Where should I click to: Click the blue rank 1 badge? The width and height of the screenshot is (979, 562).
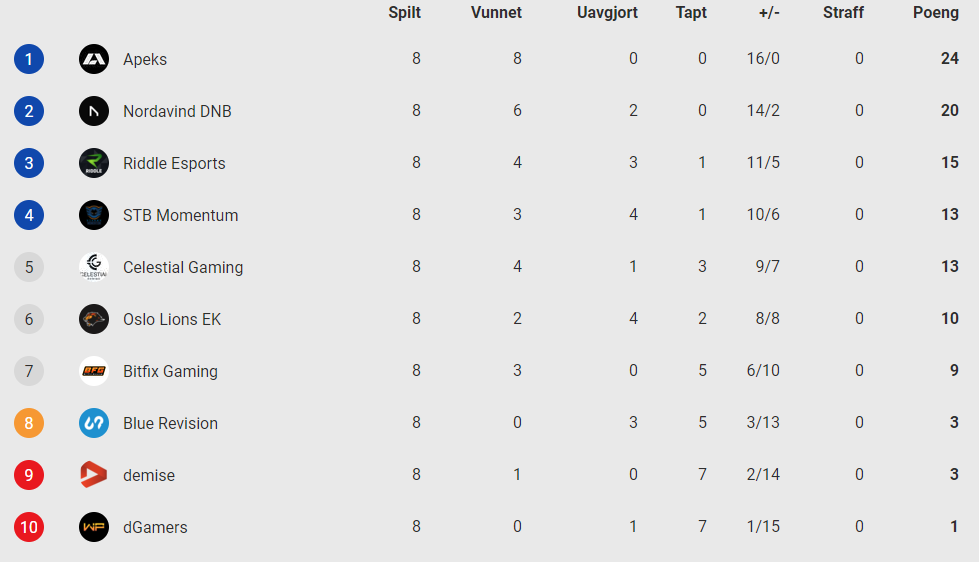29,59
